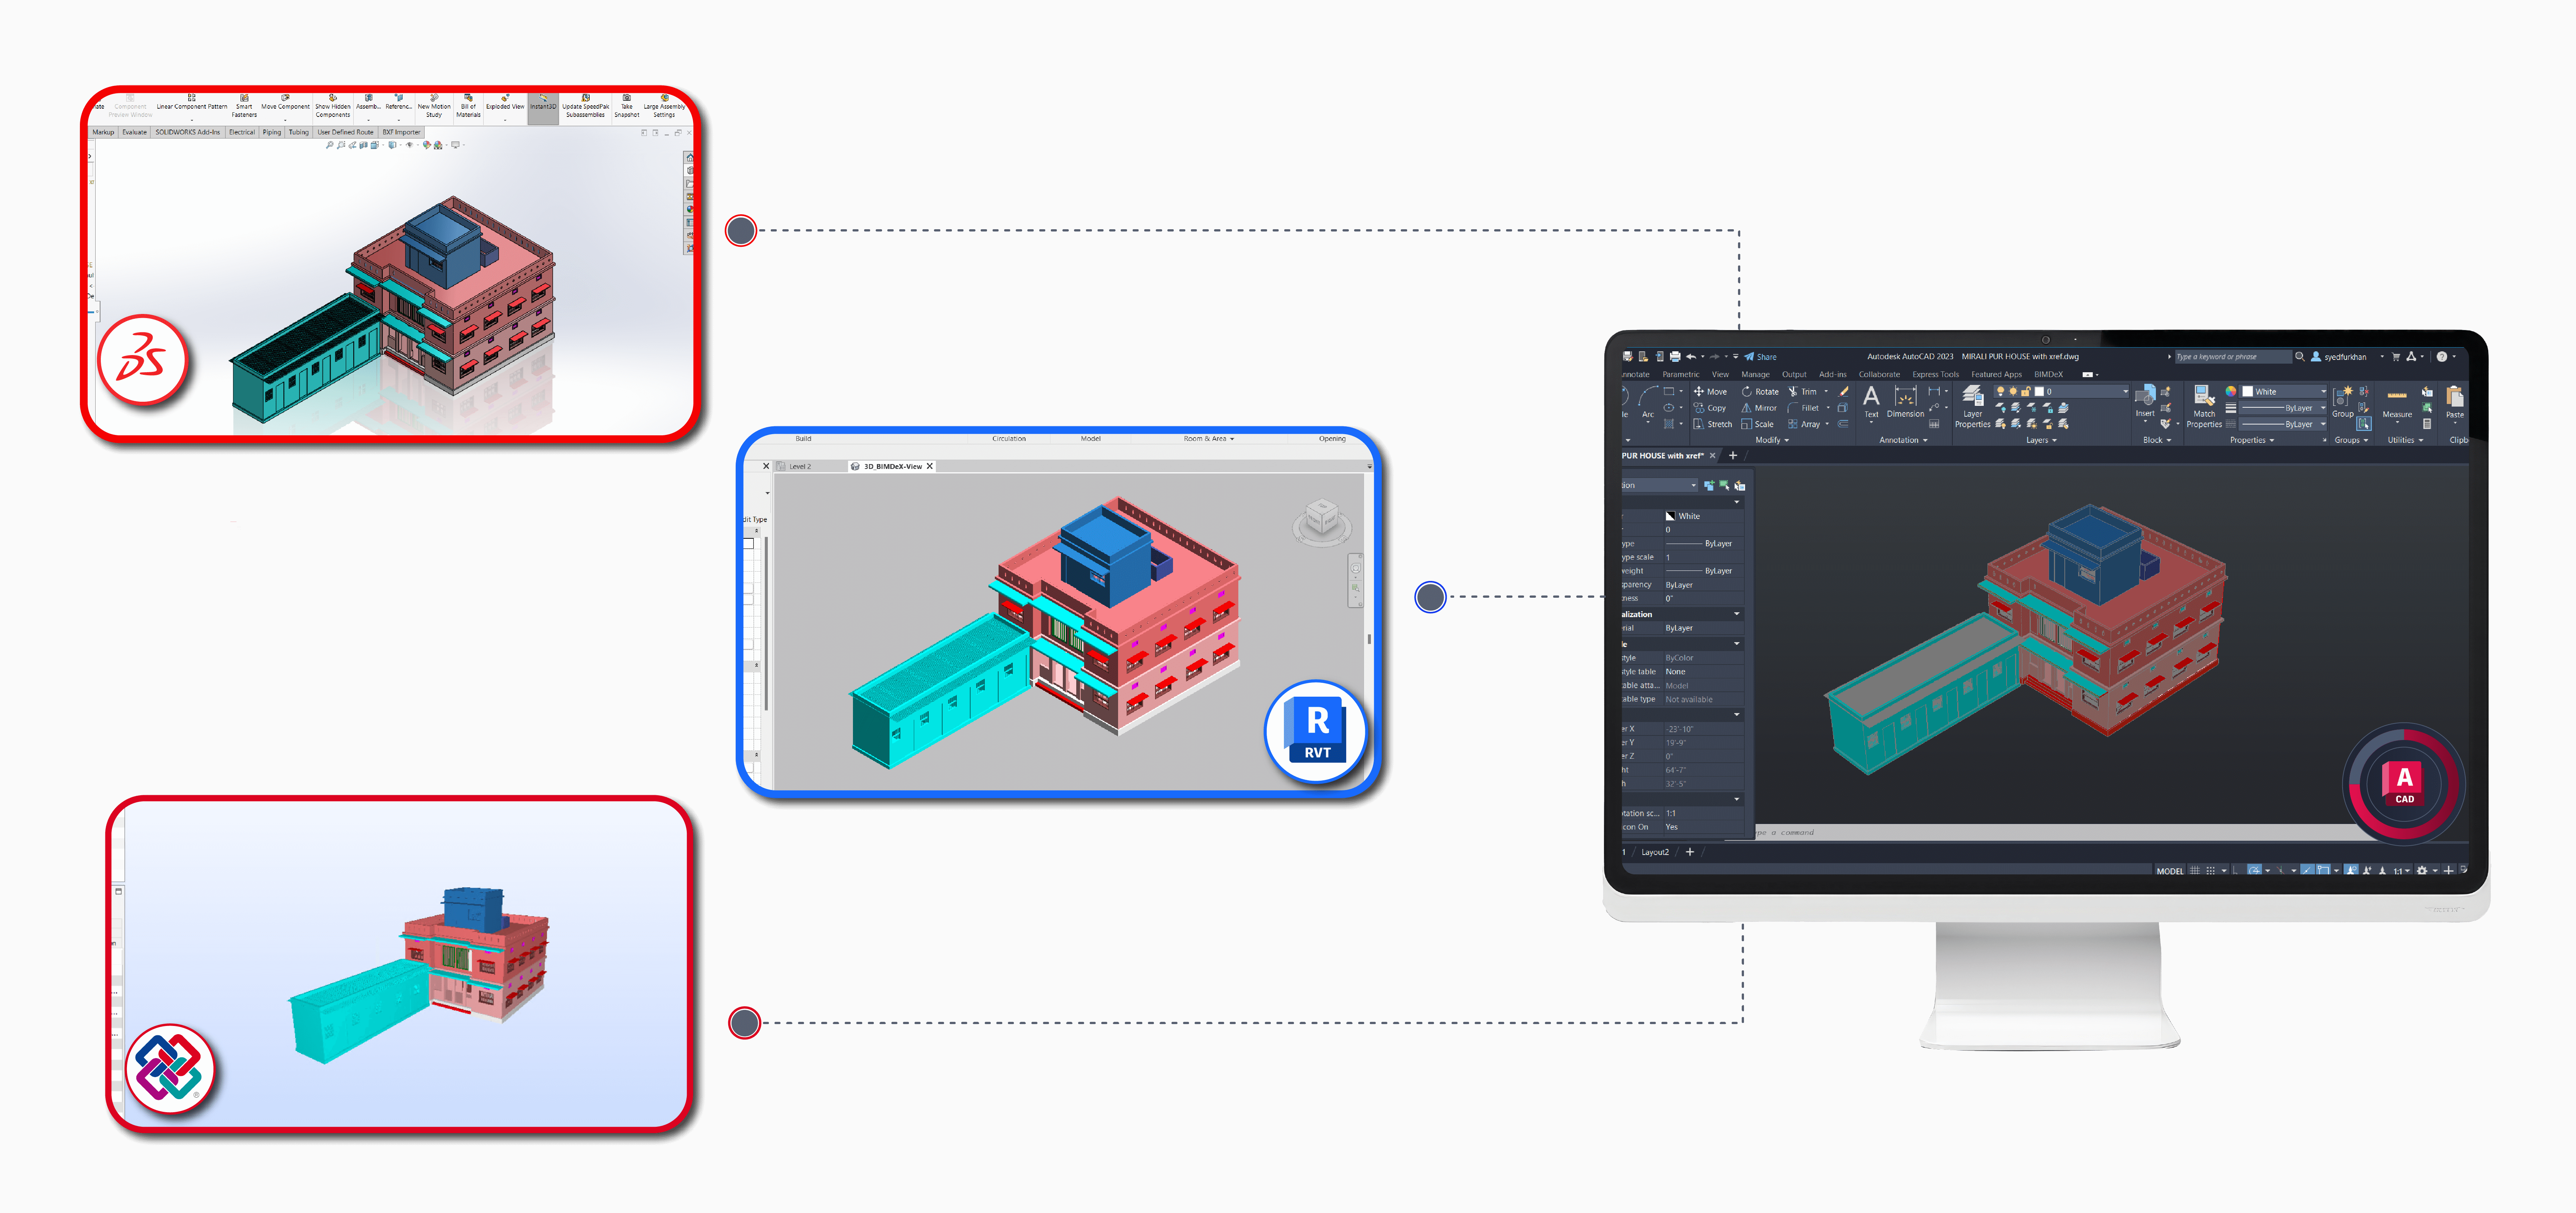Toggle Group Selection in AutoCAD Groups panel
The height and width of the screenshot is (1213, 2576).
click(2364, 424)
